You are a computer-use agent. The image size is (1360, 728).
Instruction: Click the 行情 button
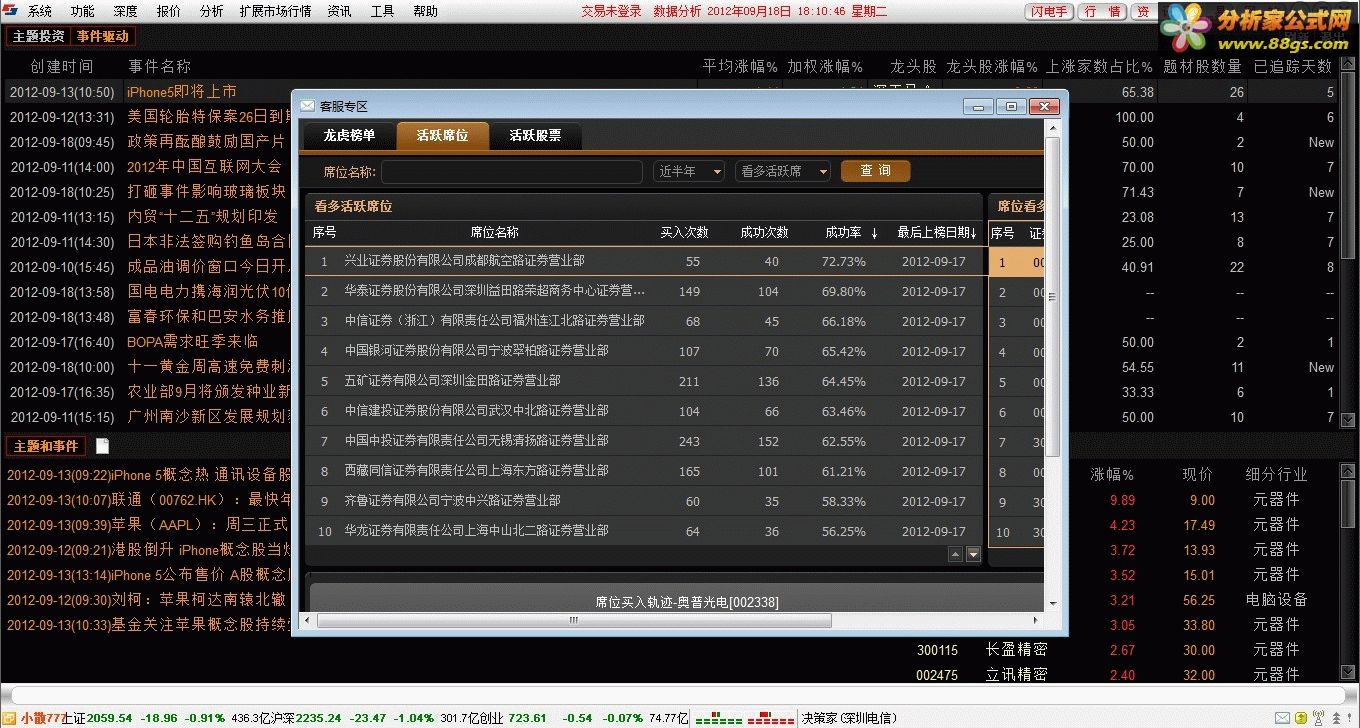pos(1102,12)
